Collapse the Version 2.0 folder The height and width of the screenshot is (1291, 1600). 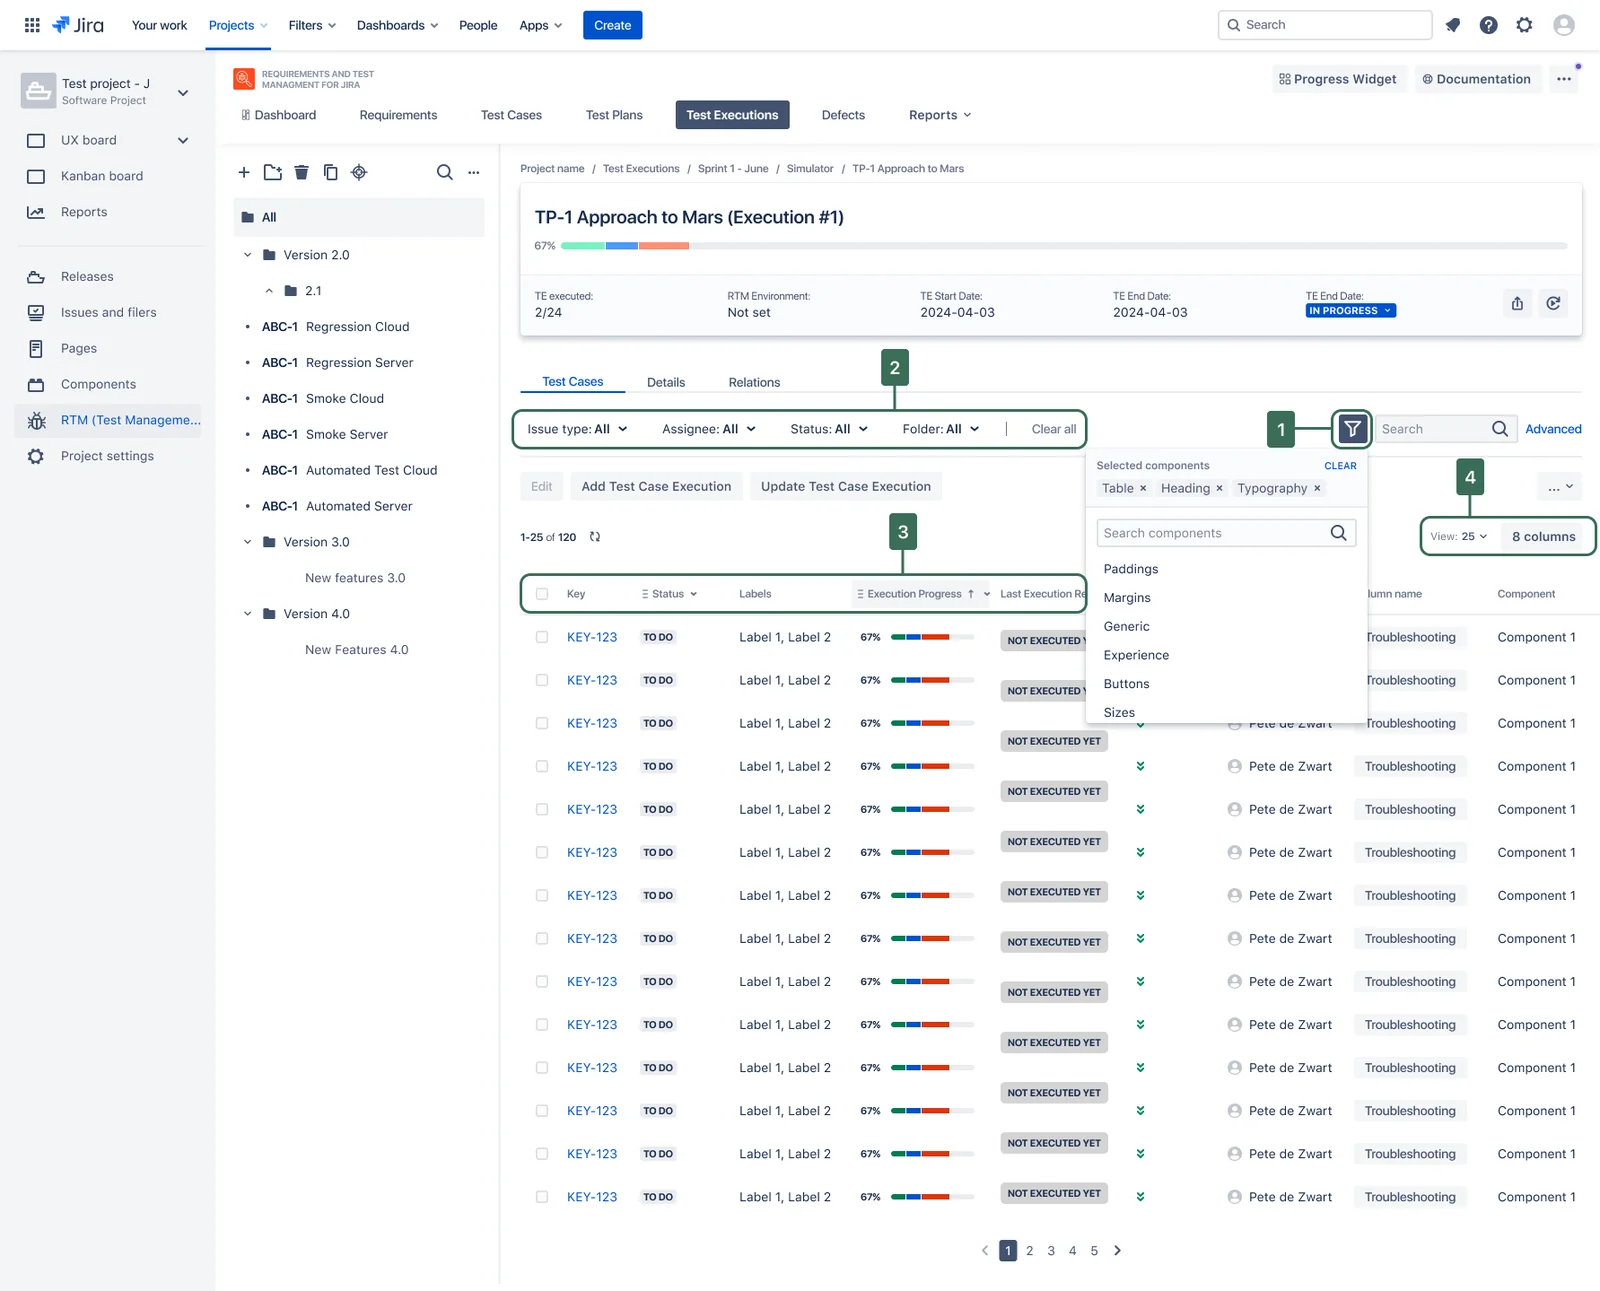point(247,255)
